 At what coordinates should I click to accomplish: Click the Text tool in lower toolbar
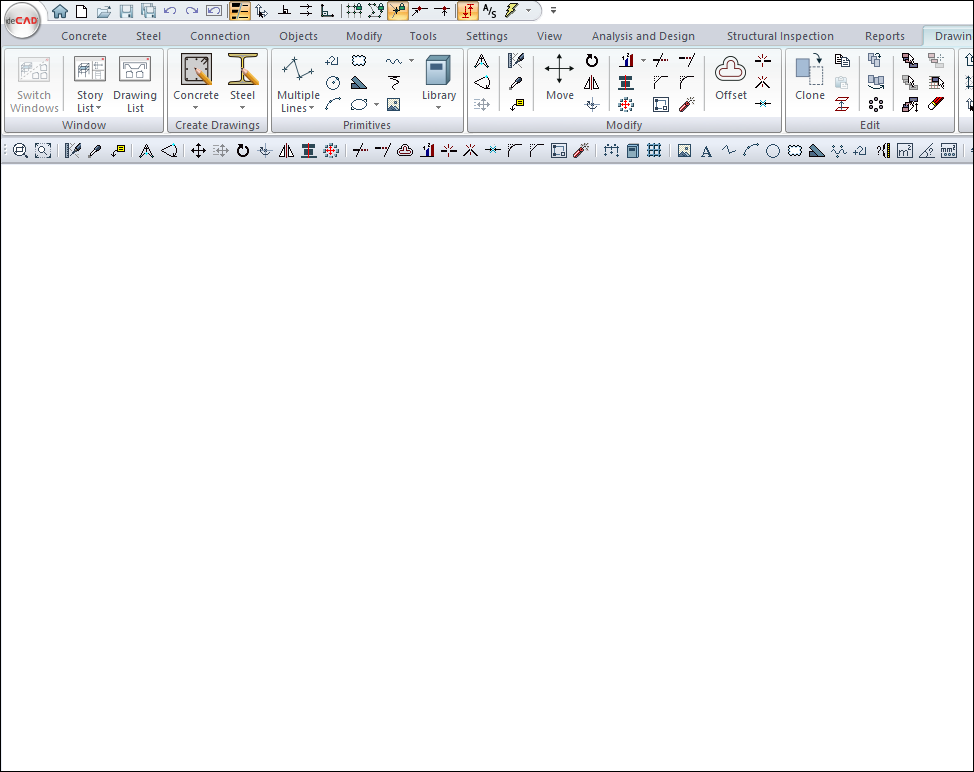tap(706, 151)
